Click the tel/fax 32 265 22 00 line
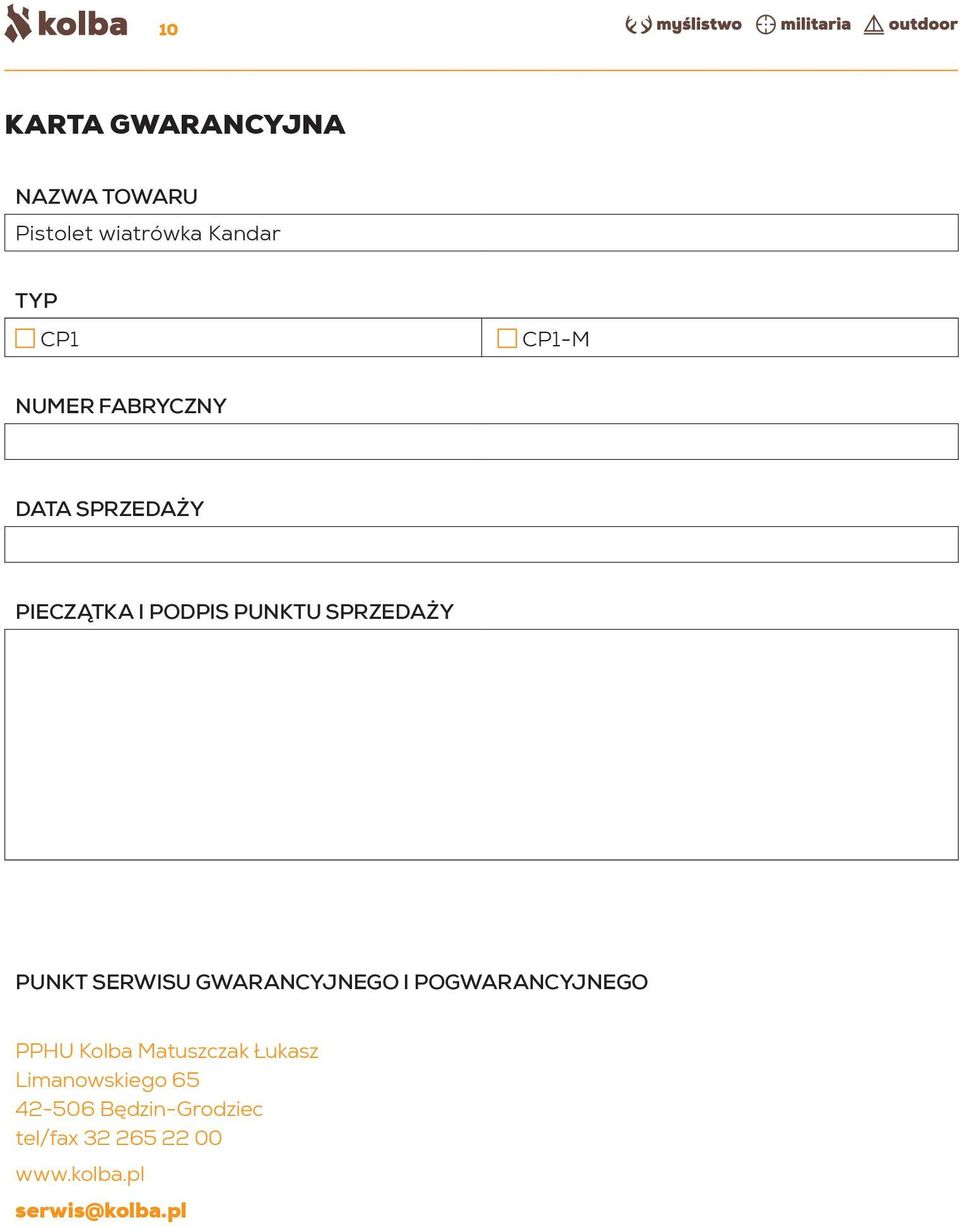960x1227 pixels. tap(119, 1138)
